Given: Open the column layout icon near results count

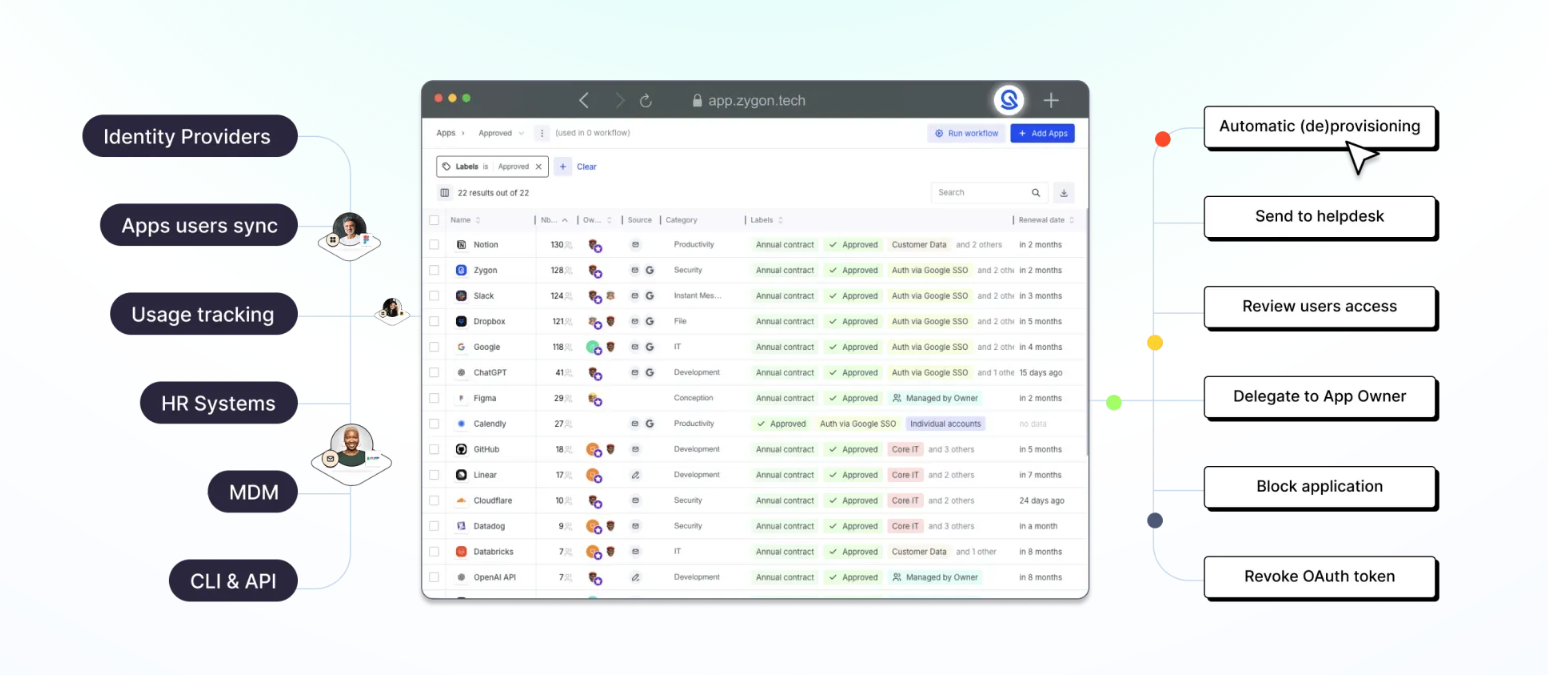Looking at the screenshot, I should tap(445, 193).
